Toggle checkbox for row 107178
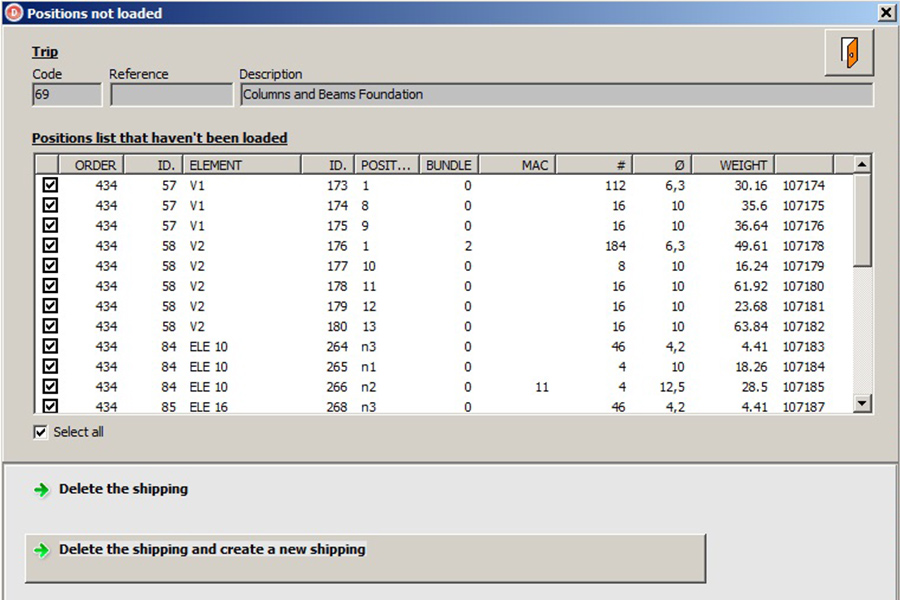 click(x=50, y=245)
